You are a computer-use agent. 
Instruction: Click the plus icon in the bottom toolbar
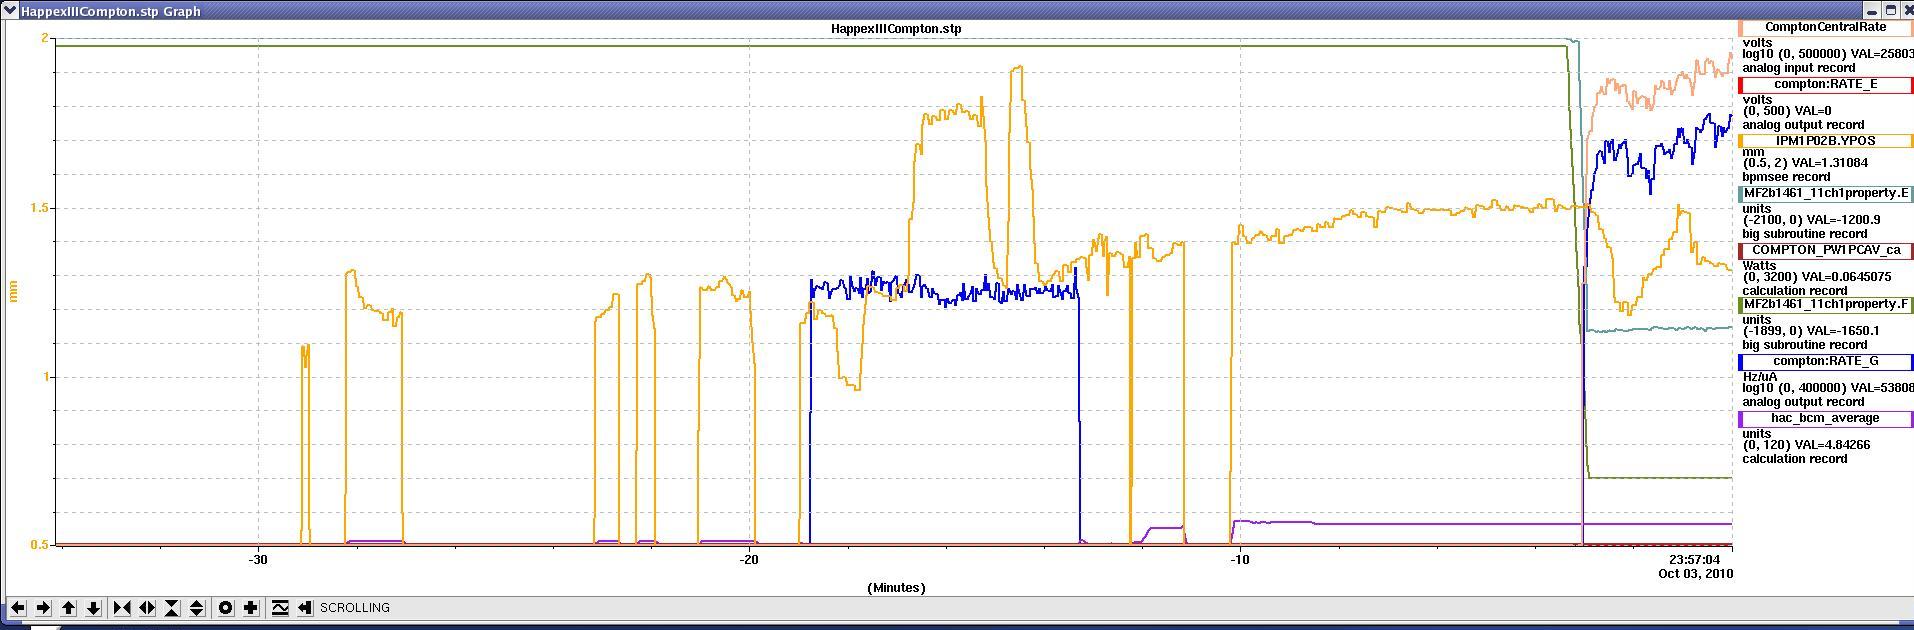(x=251, y=608)
